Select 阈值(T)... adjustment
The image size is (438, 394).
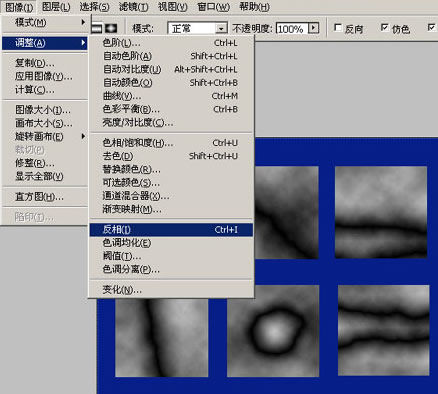coord(171,256)
